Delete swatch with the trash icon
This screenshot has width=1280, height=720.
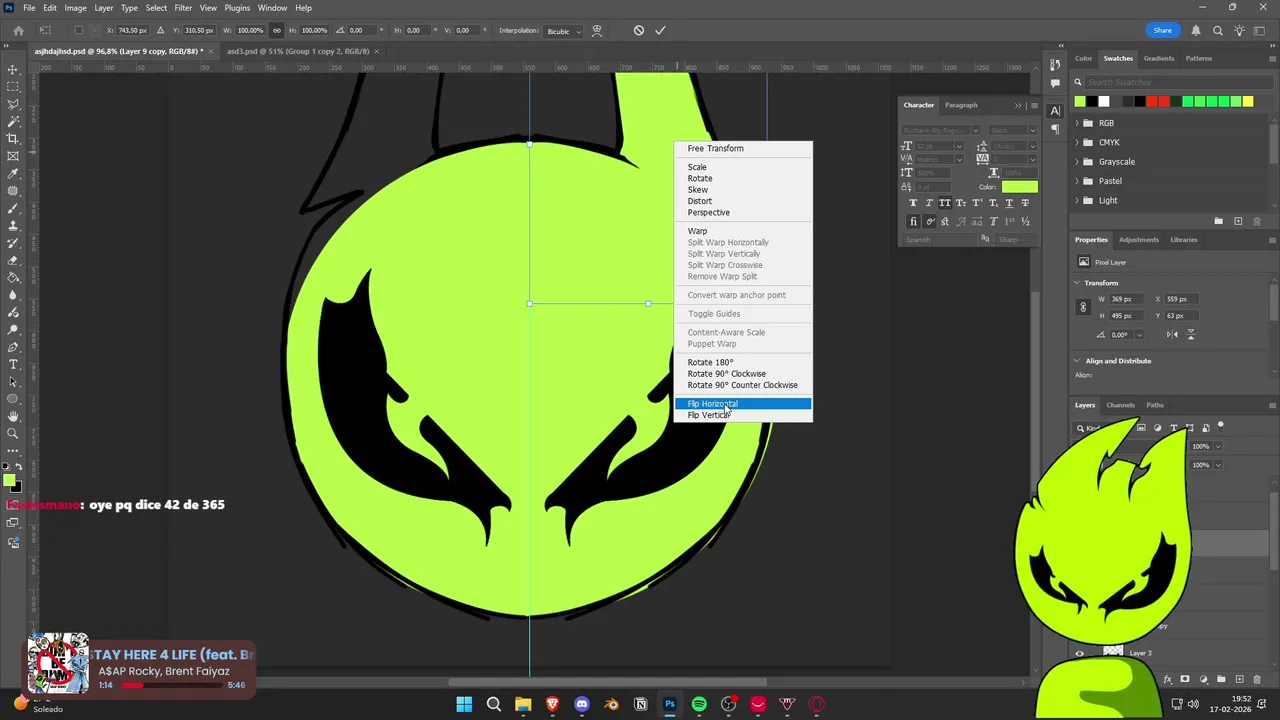pos(1257,221)
